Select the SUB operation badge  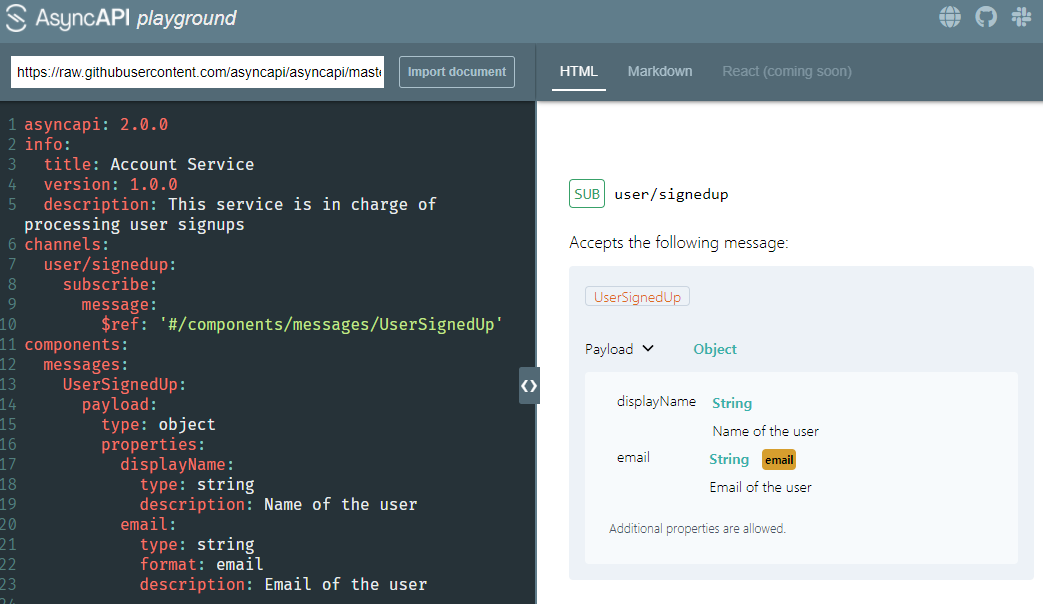pyautogui.click(x=587, y=193)
